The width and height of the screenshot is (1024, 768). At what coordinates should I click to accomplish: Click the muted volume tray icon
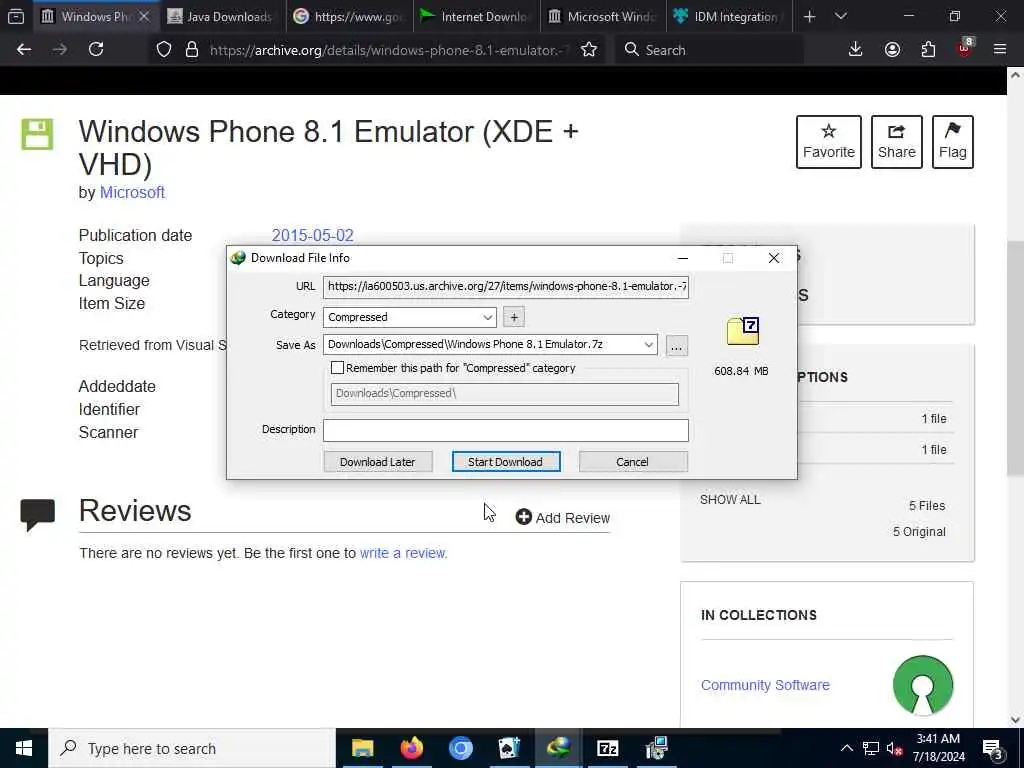pyautogui.click(x=894, y=748)
